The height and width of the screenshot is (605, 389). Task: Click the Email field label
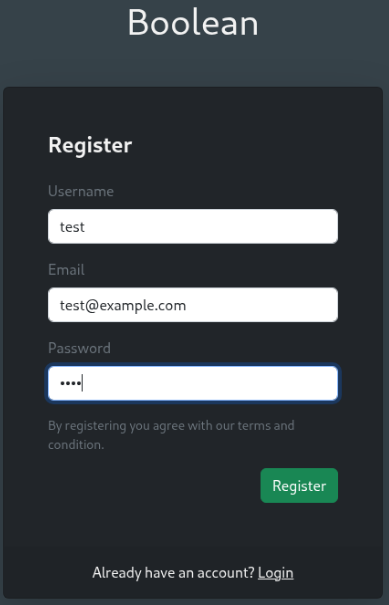tap(66, 270)
